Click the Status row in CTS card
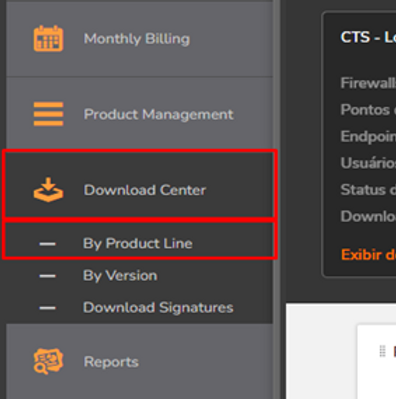This screenshot has height=399, width=396. pyautogui.click(x=368, y=190)
